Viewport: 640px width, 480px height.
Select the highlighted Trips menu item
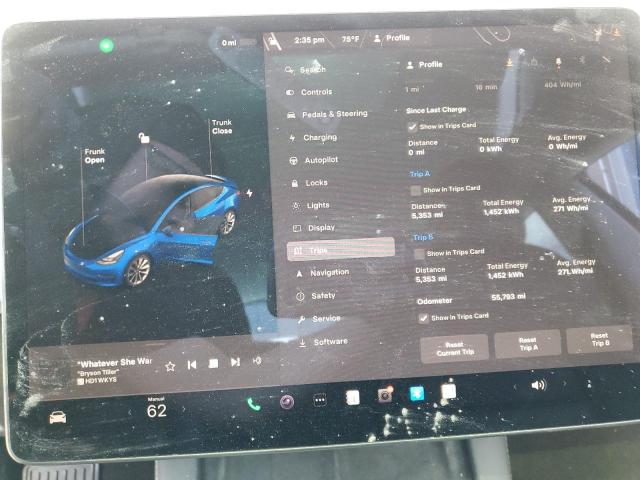341,249
